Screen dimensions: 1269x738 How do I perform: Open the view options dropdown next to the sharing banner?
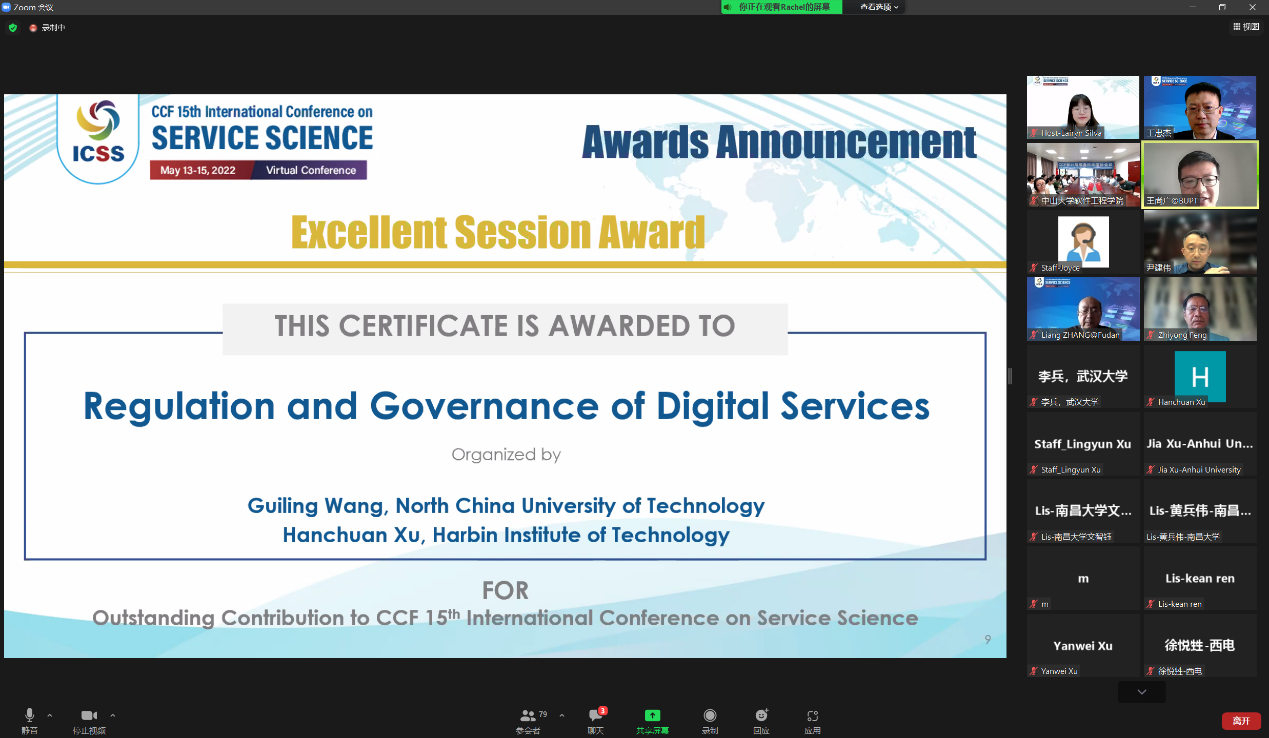coord(880,7)
